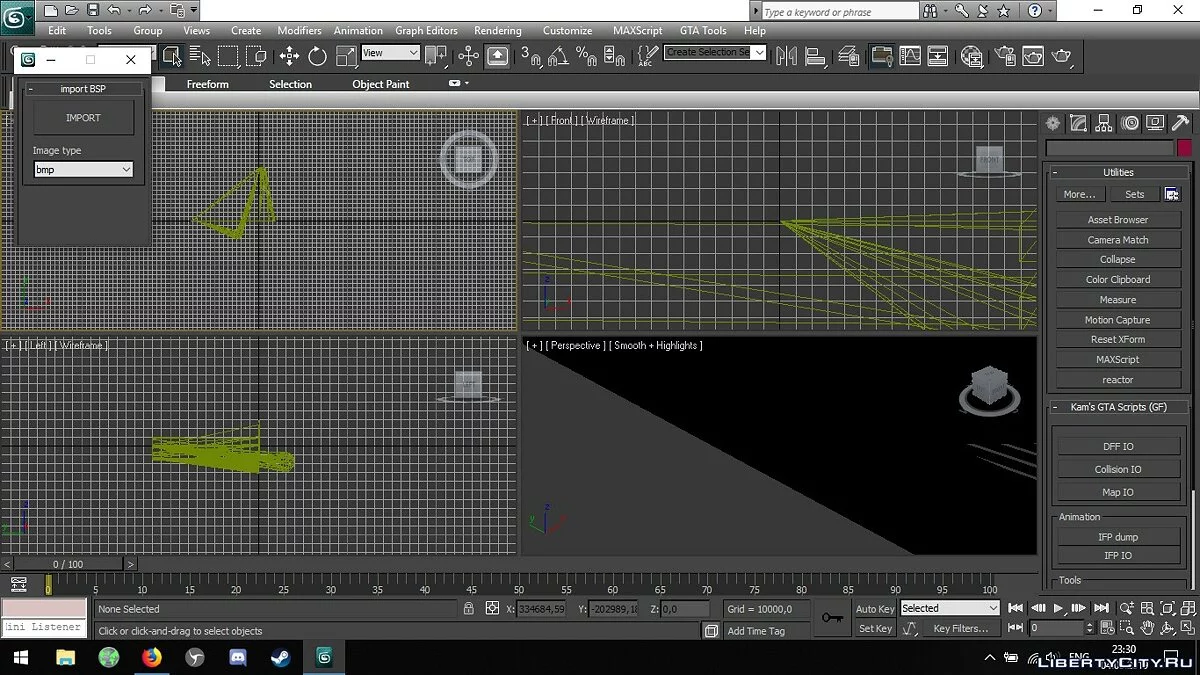Open the Image type bmp dropdown
Screen dimensions: 1200x675
click(x=83, y=170)
